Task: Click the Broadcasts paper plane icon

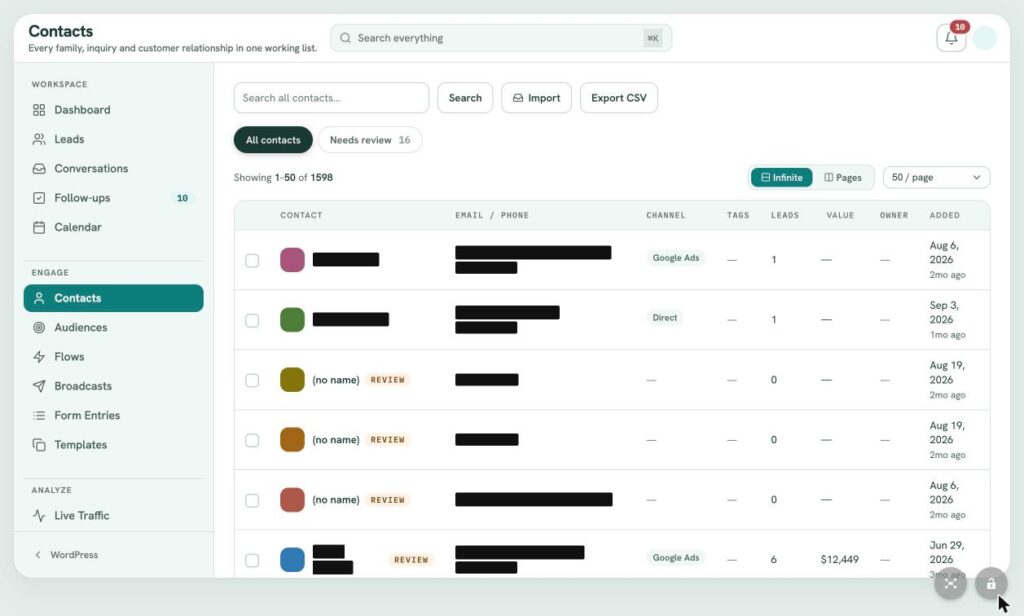Action: pos(39,386)
